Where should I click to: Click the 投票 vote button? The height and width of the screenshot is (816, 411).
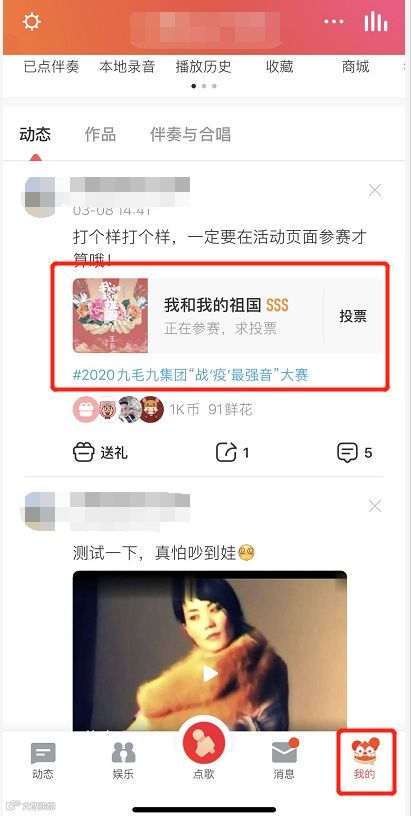tap(353, 316)
